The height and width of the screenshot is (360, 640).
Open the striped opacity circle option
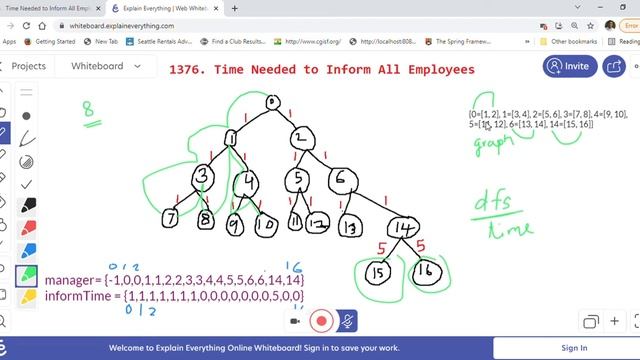tap(26, 162)
